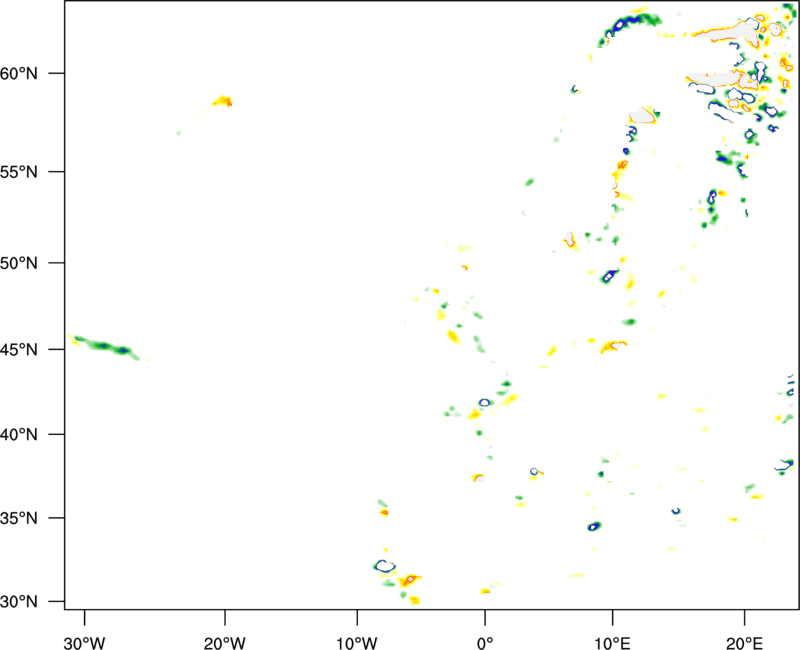Click the 30°N latitude label
Viewport: 800px width, 650px height.
click(x=19, y=602)
